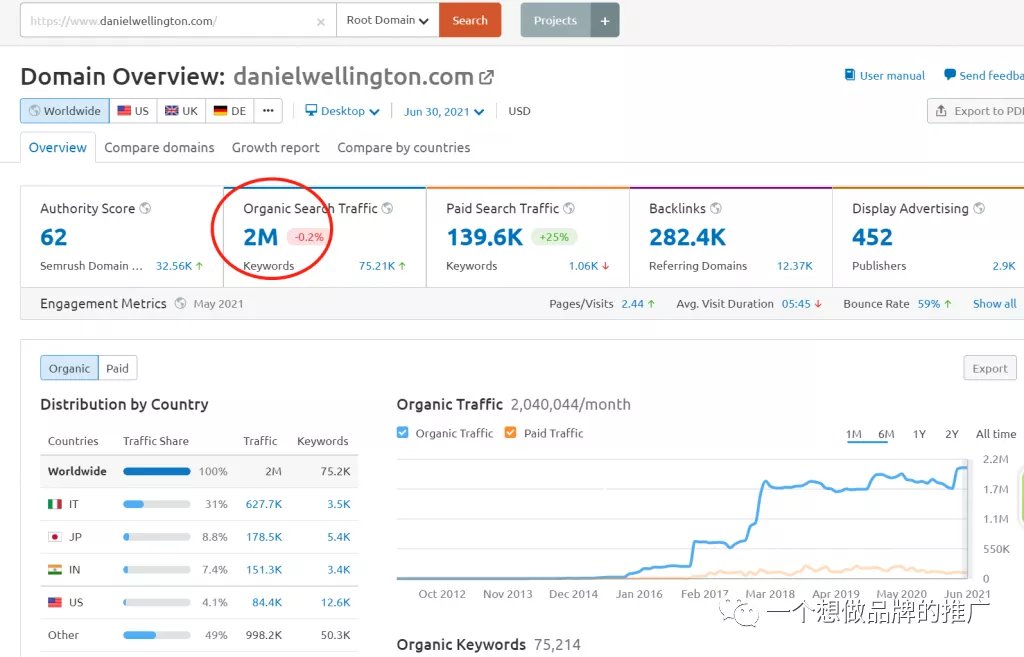
Task: Open the Overview tab
Action: point(57,148)
